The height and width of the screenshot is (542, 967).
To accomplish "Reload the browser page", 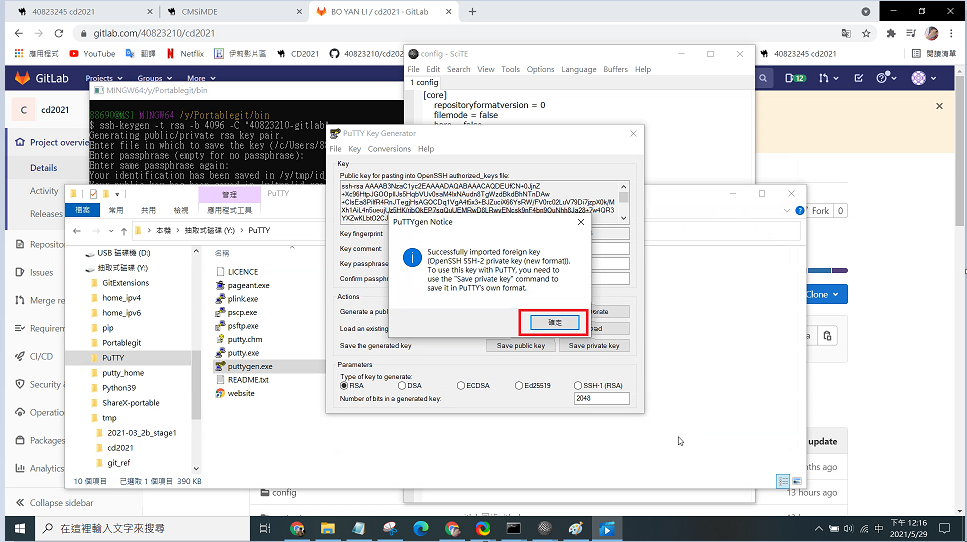I will click(x=59, y=33).
